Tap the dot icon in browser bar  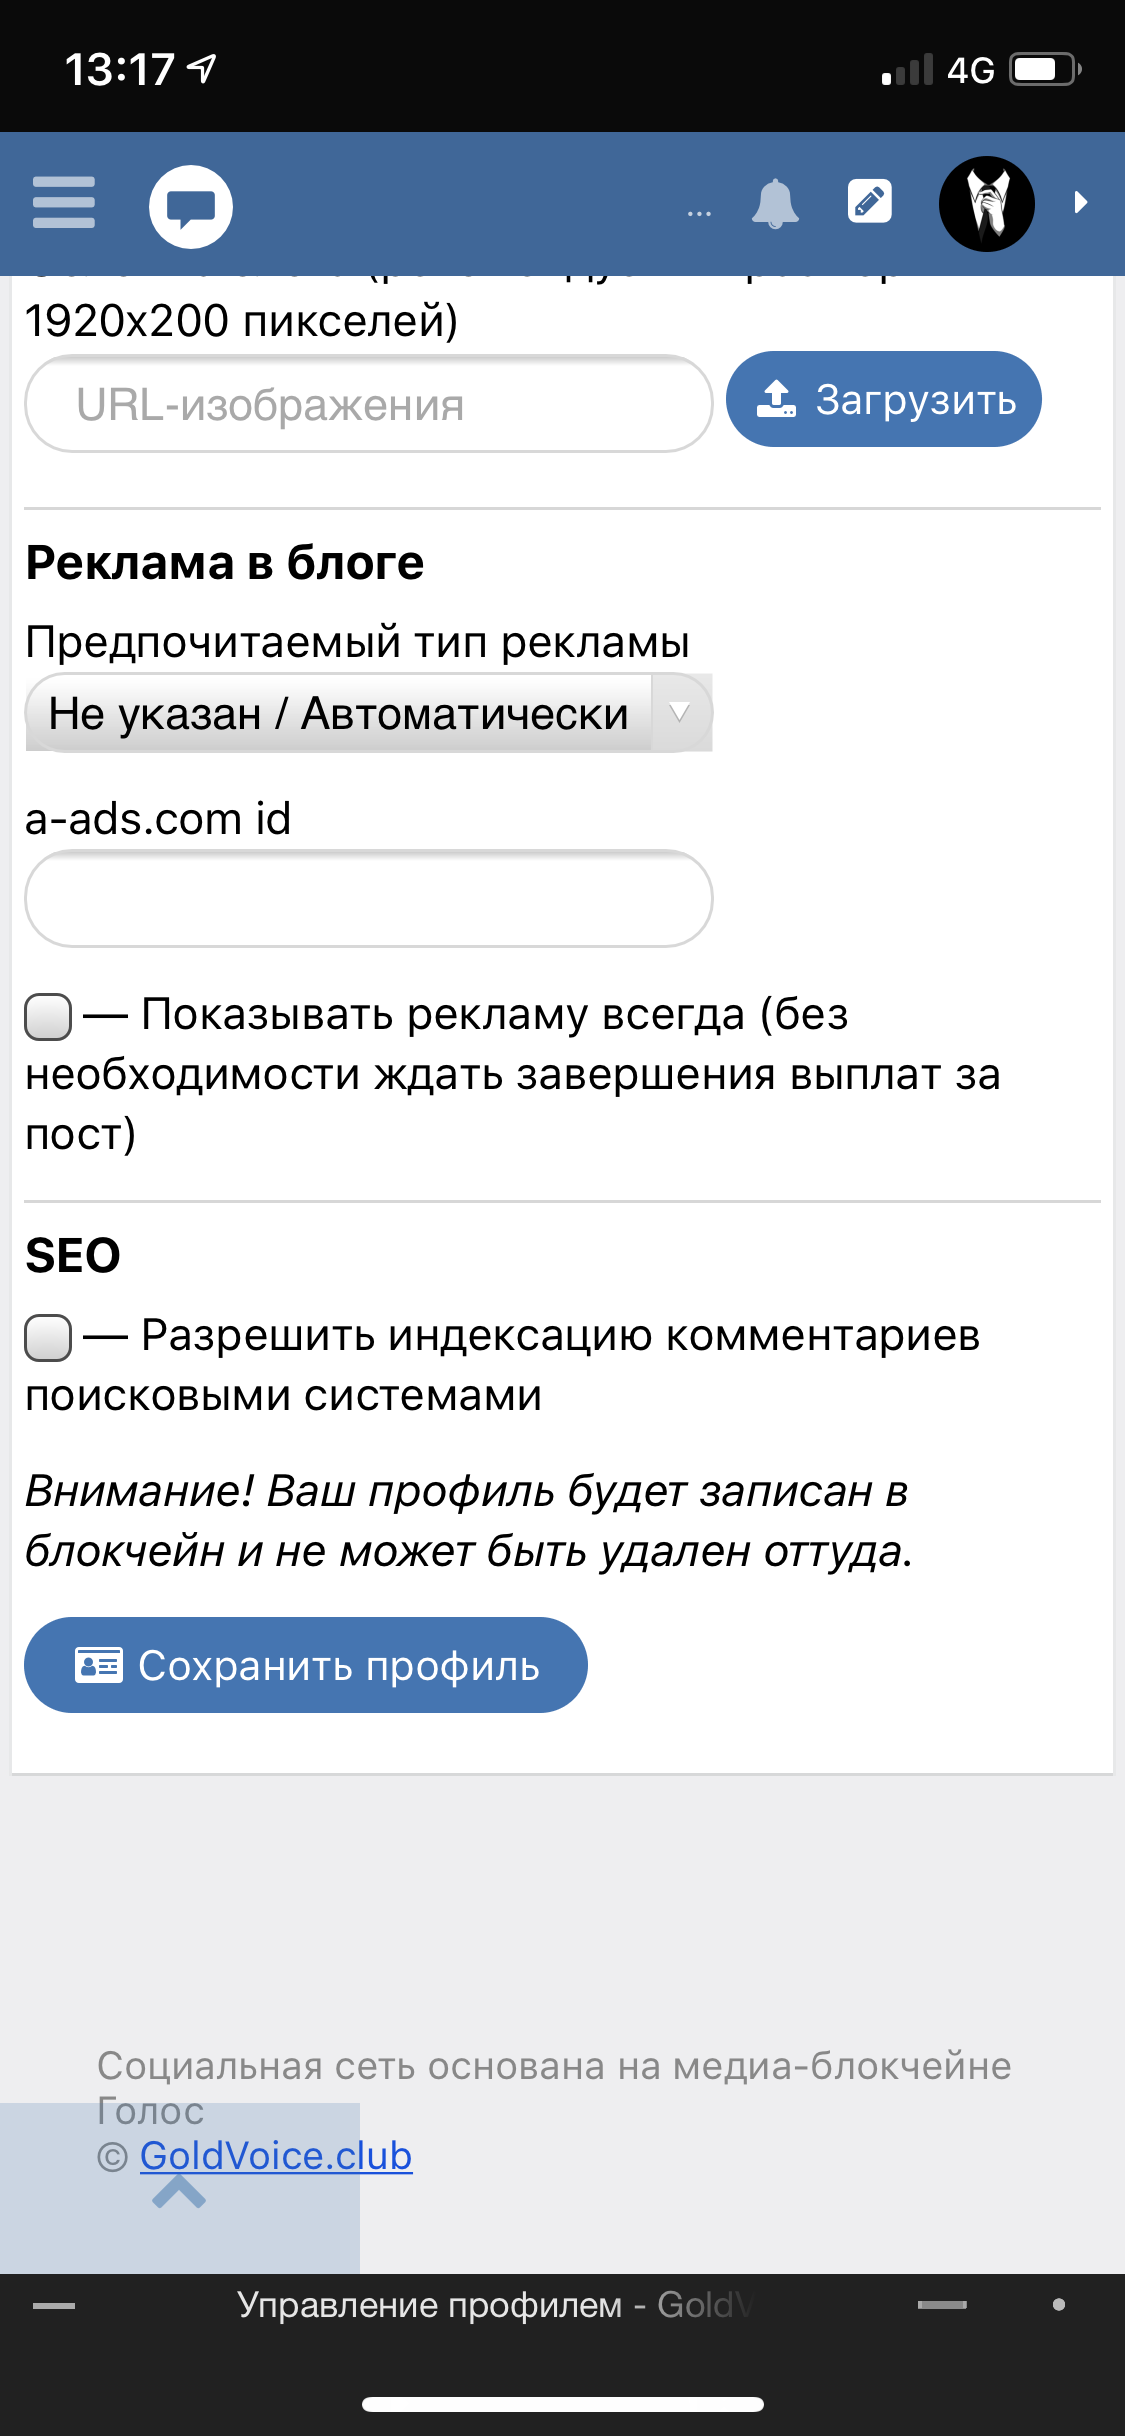pos(1059,2305)
